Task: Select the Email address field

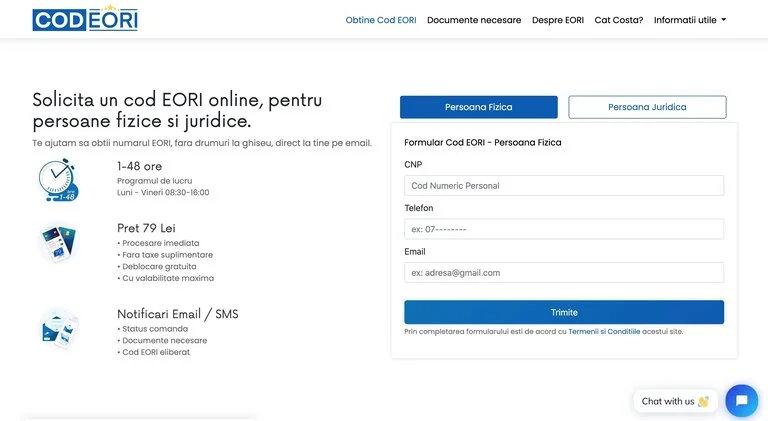Action: pos(564,272)
